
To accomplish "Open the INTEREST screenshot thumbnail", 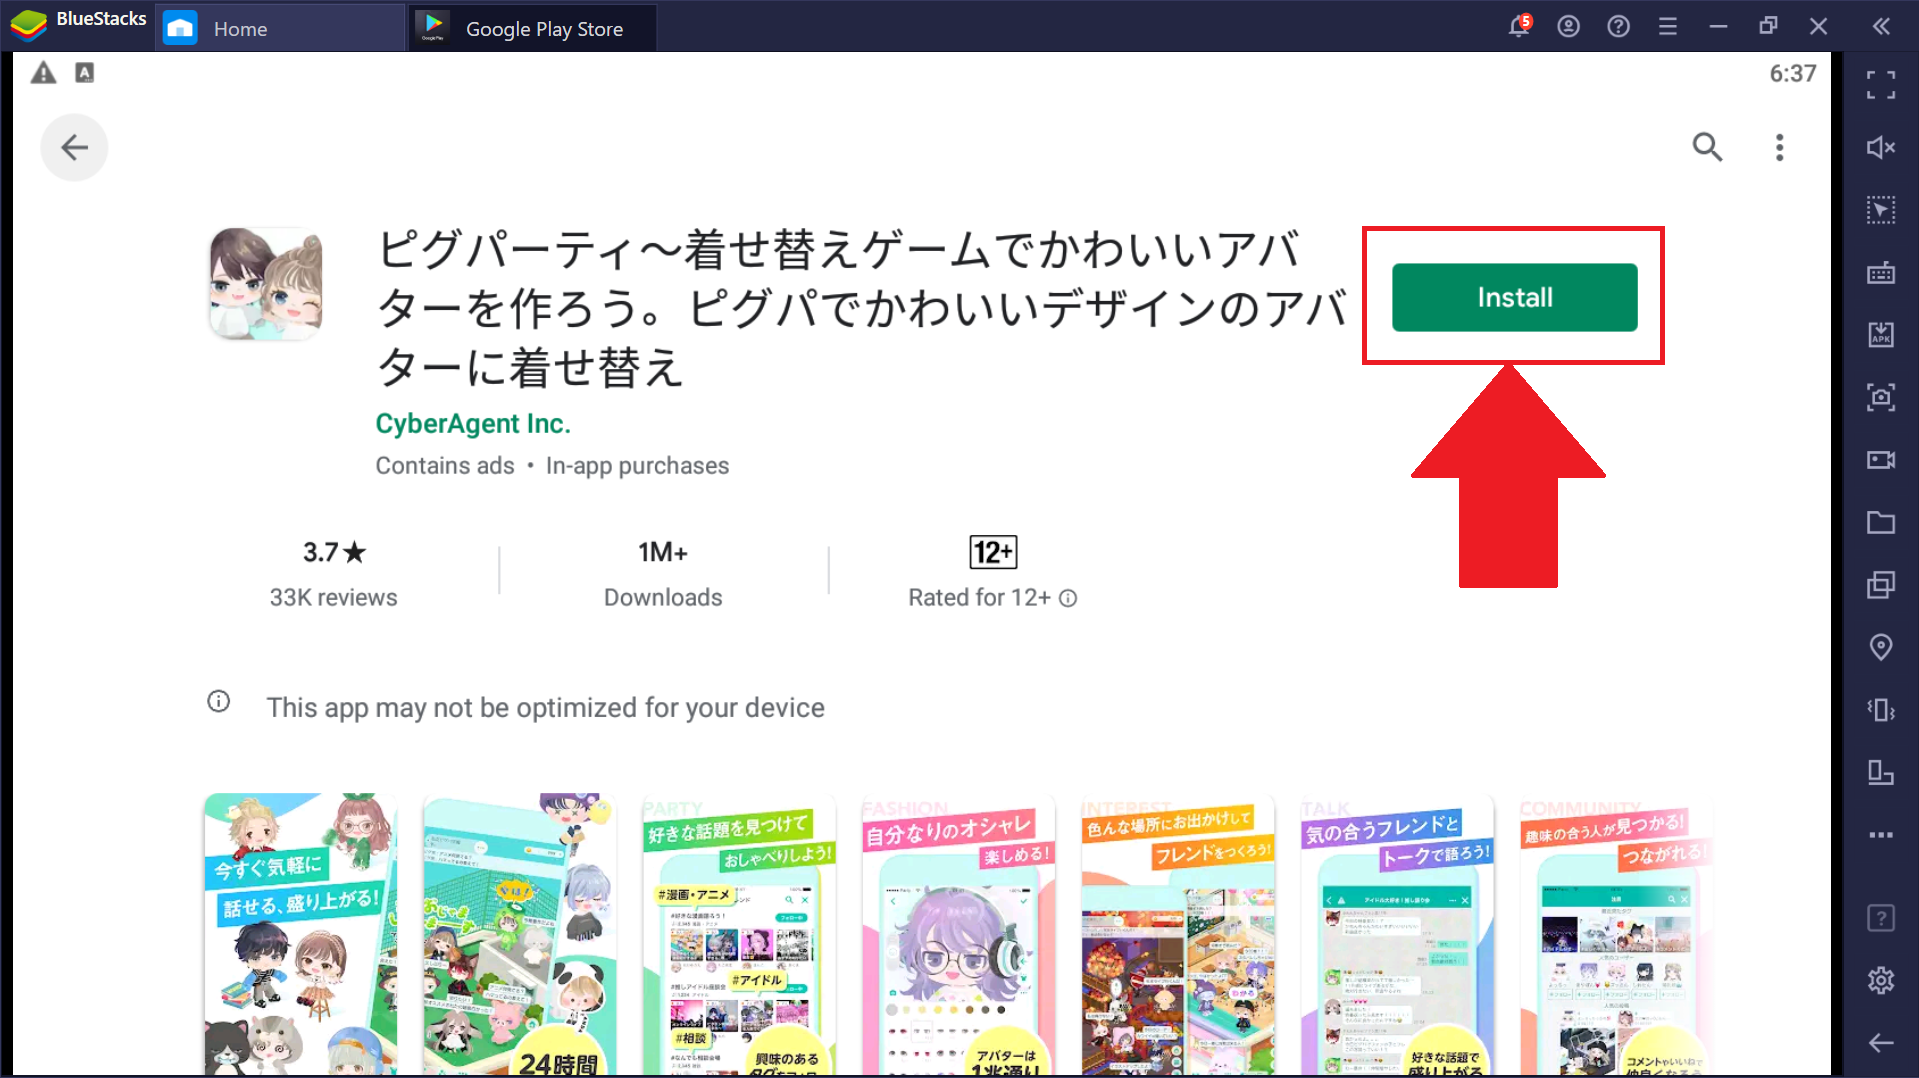I will coord(1178,935).
